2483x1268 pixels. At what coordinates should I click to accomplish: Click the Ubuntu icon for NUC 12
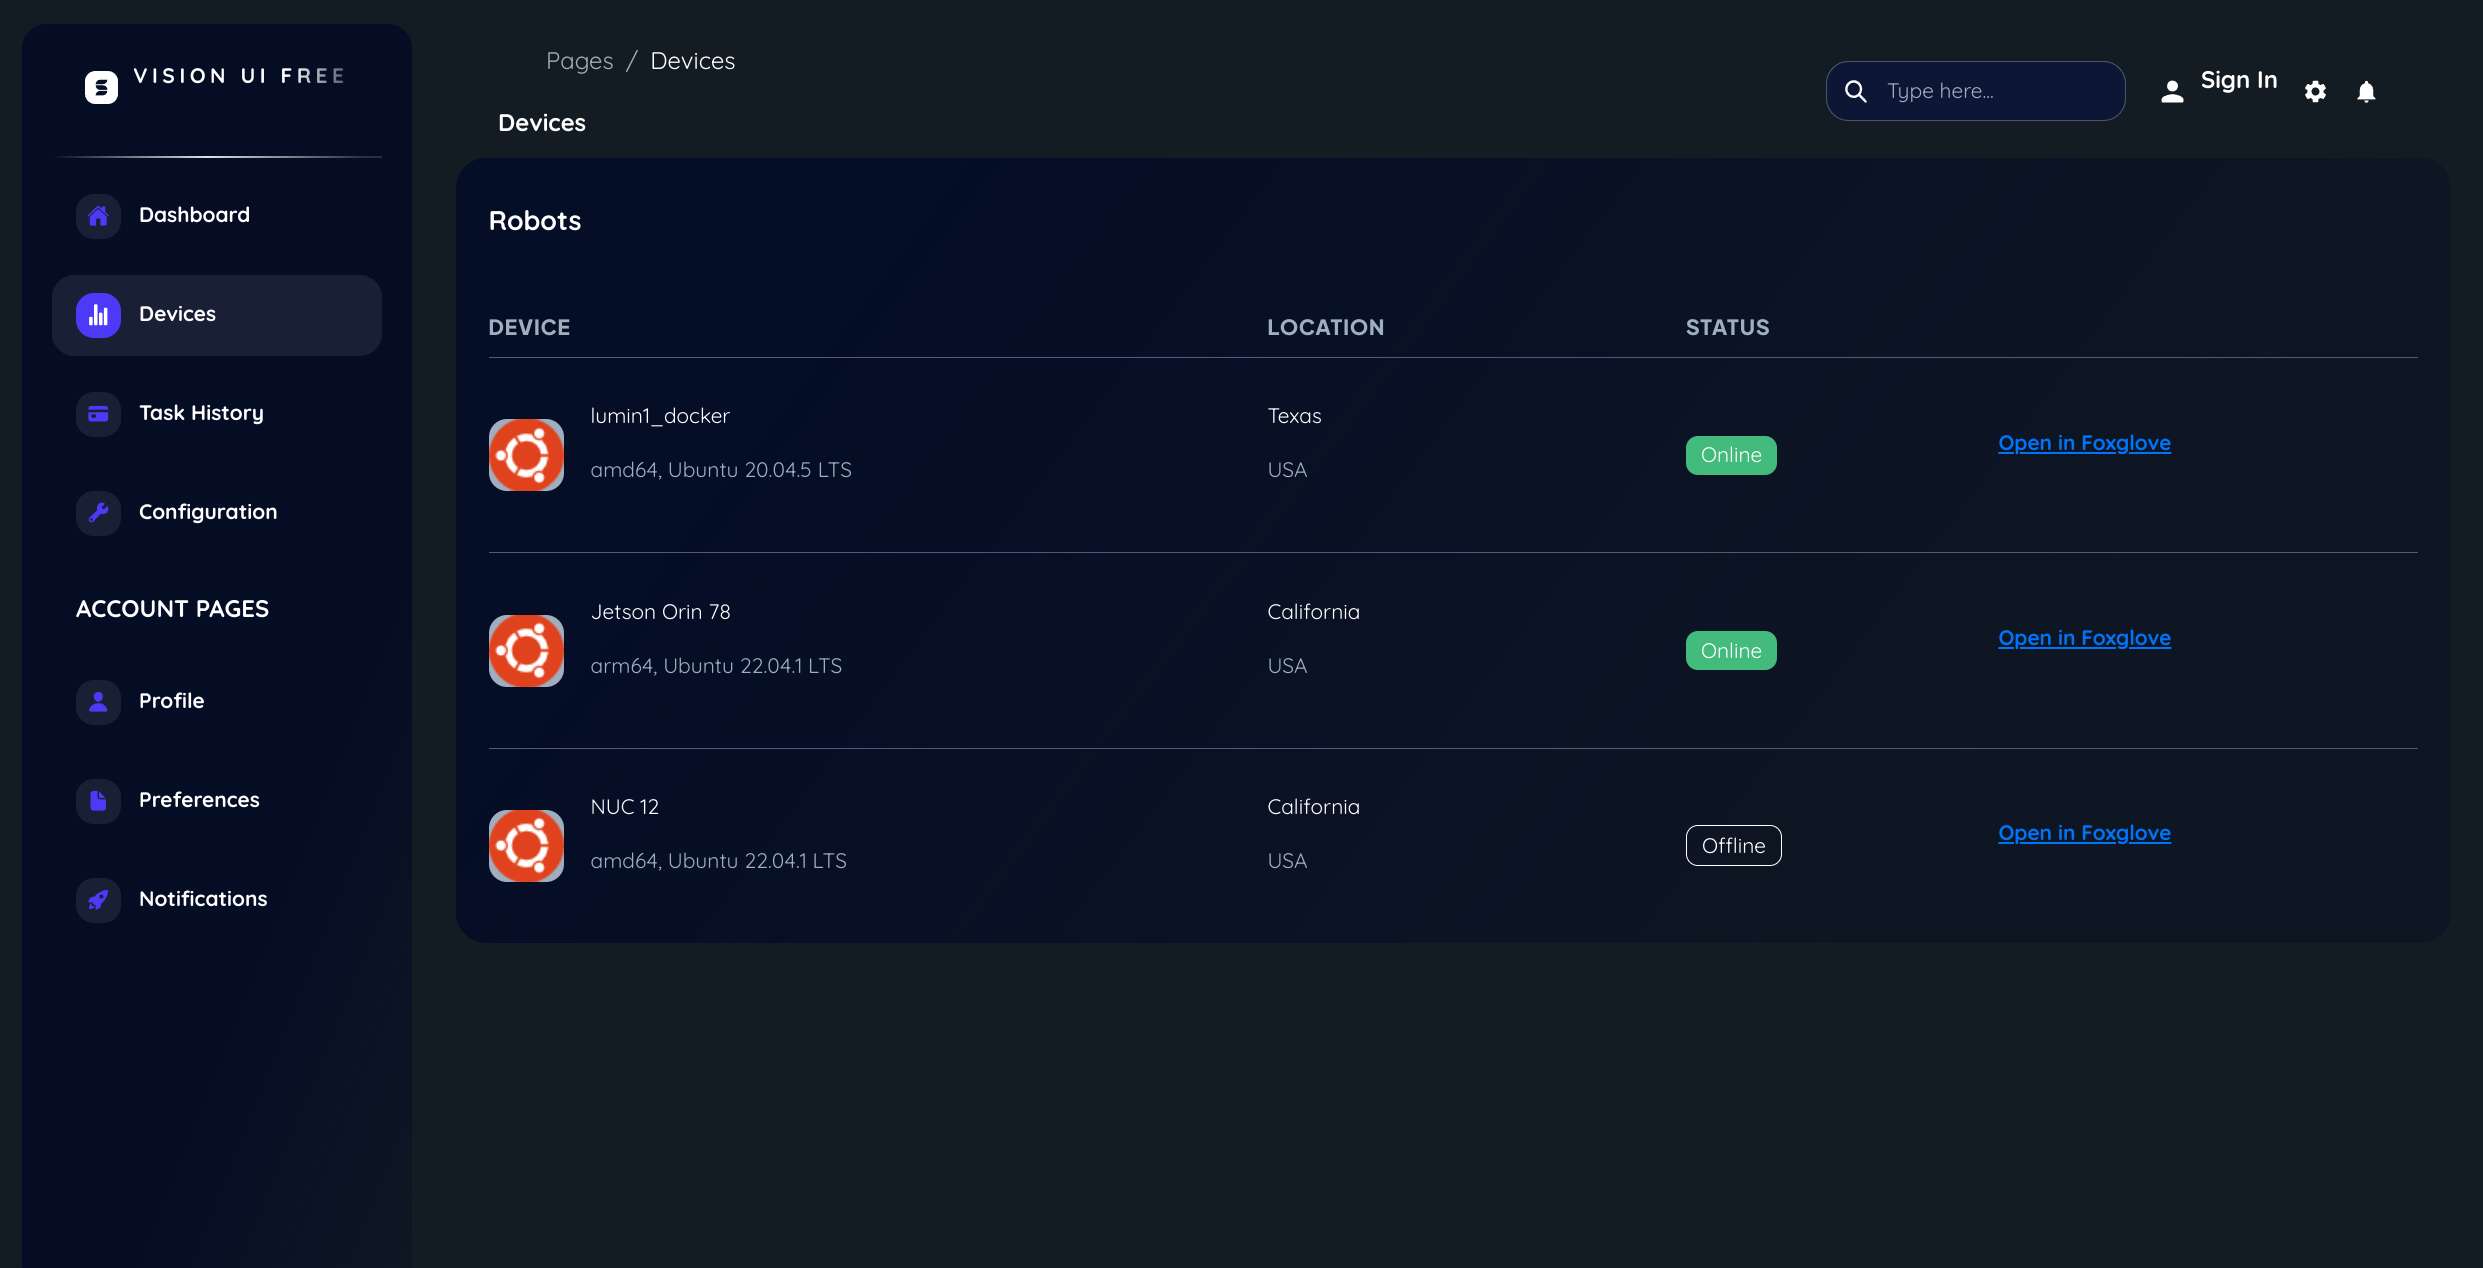tap(526, 846)
